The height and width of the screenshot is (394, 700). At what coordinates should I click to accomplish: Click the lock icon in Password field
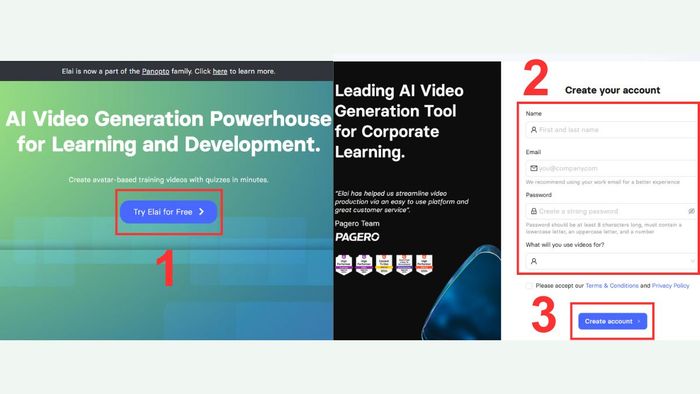(x=533, y=211)
